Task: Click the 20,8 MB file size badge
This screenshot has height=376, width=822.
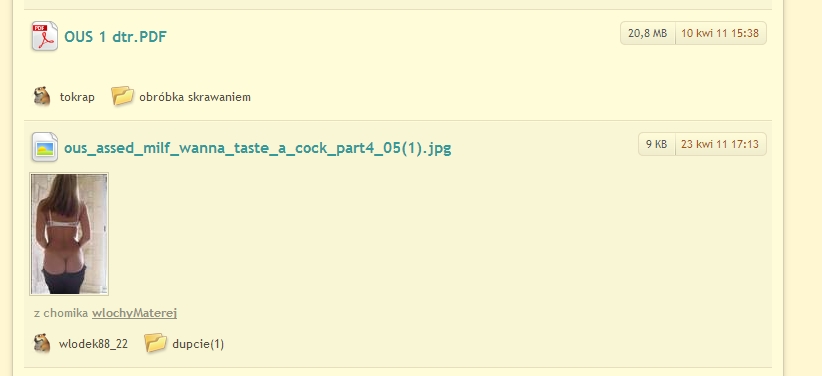Action: coord(647,33)
